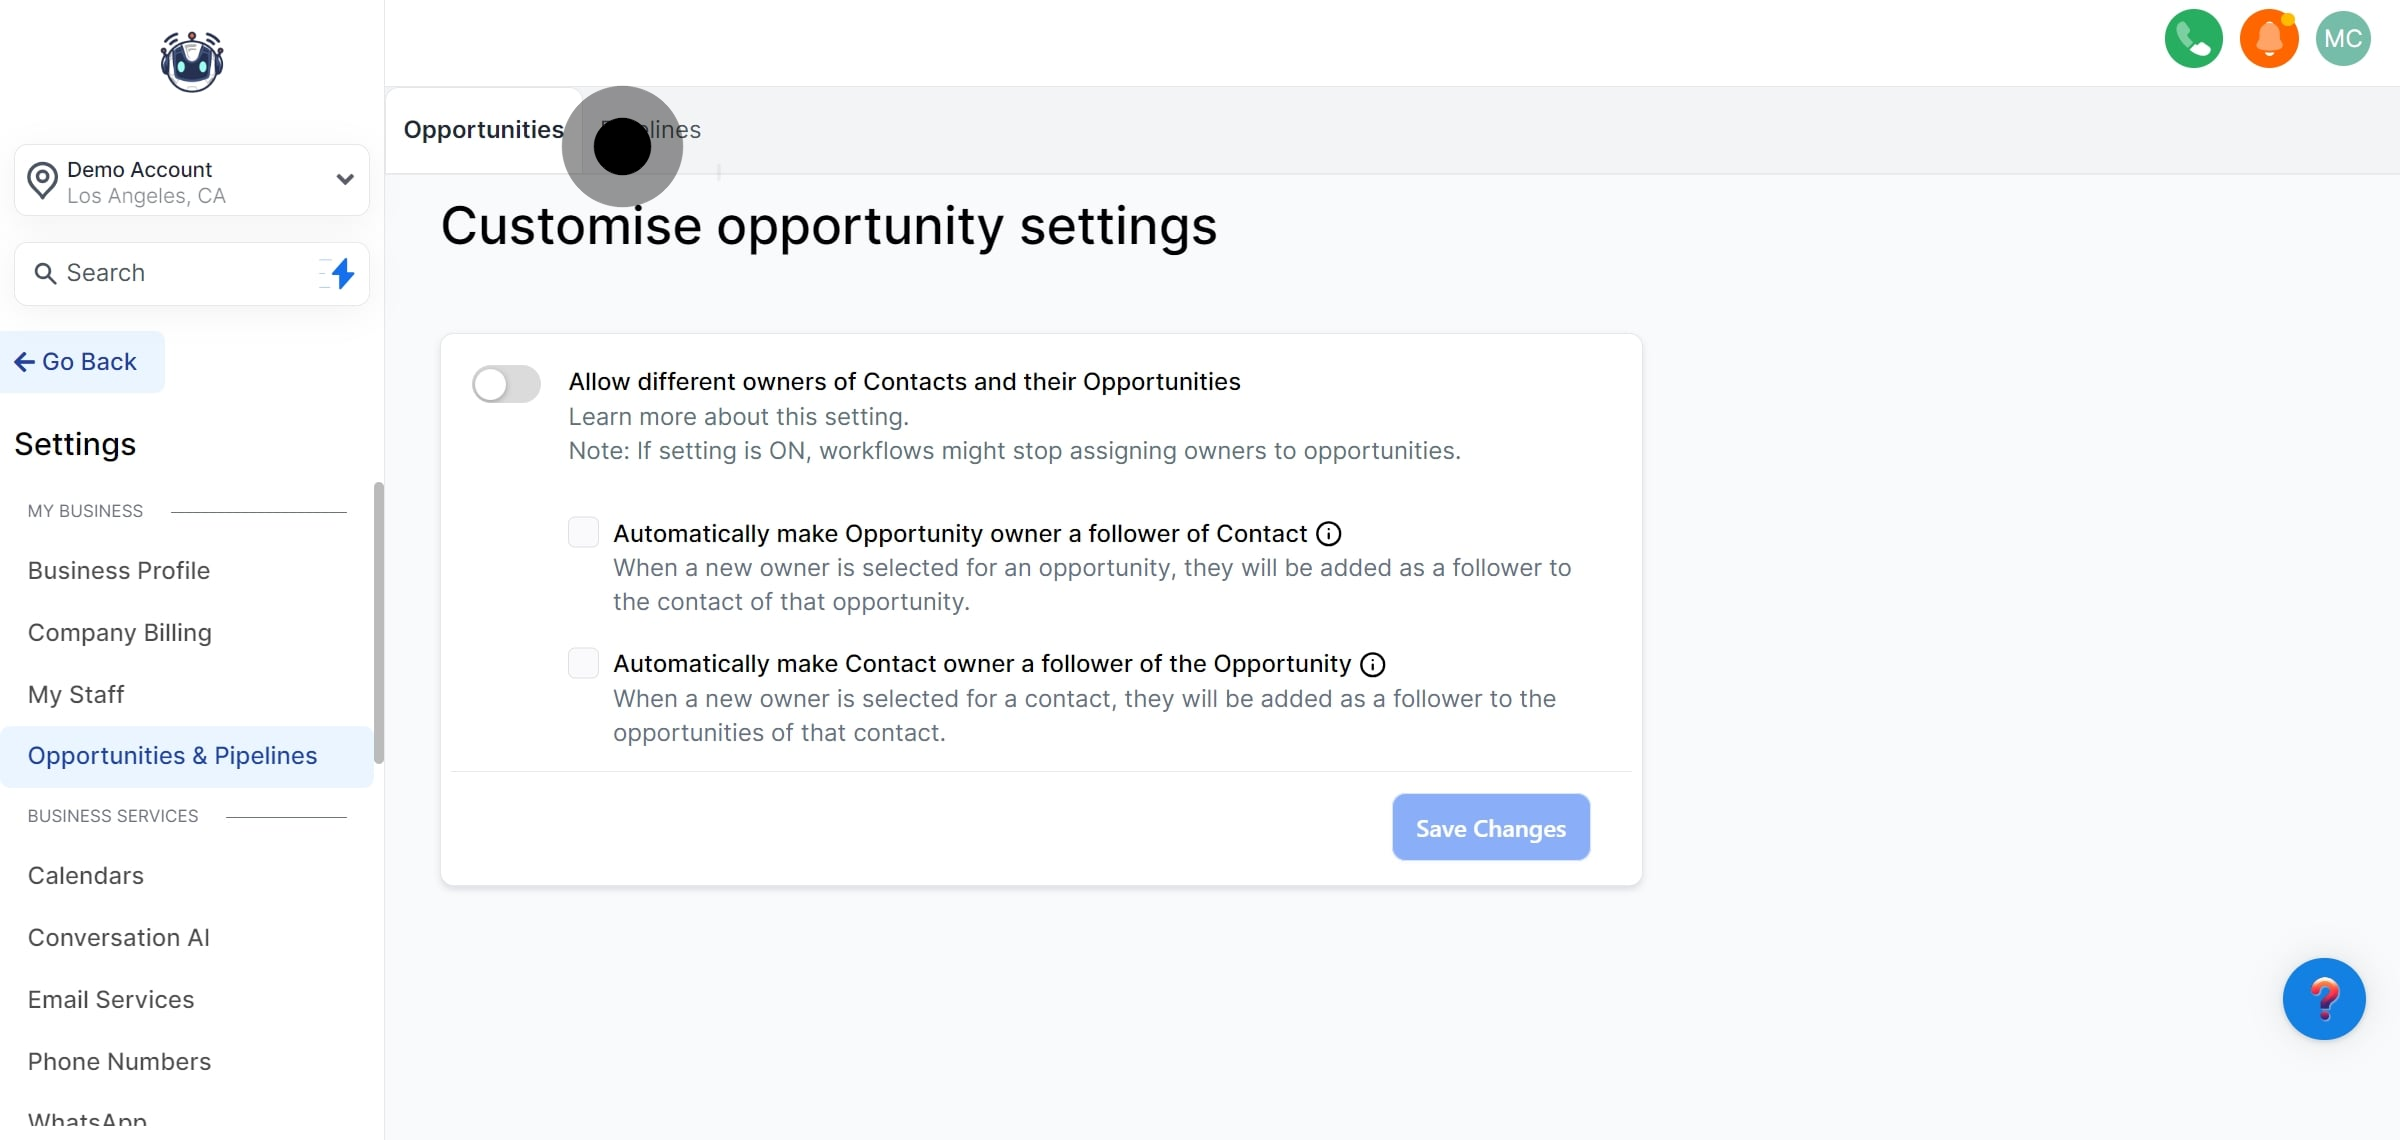Image resolution: width=2400 pixels, height=1140 pixels.
Task: Click the info icon beside Contact owner follower setting
Action: click(1373, 664)
